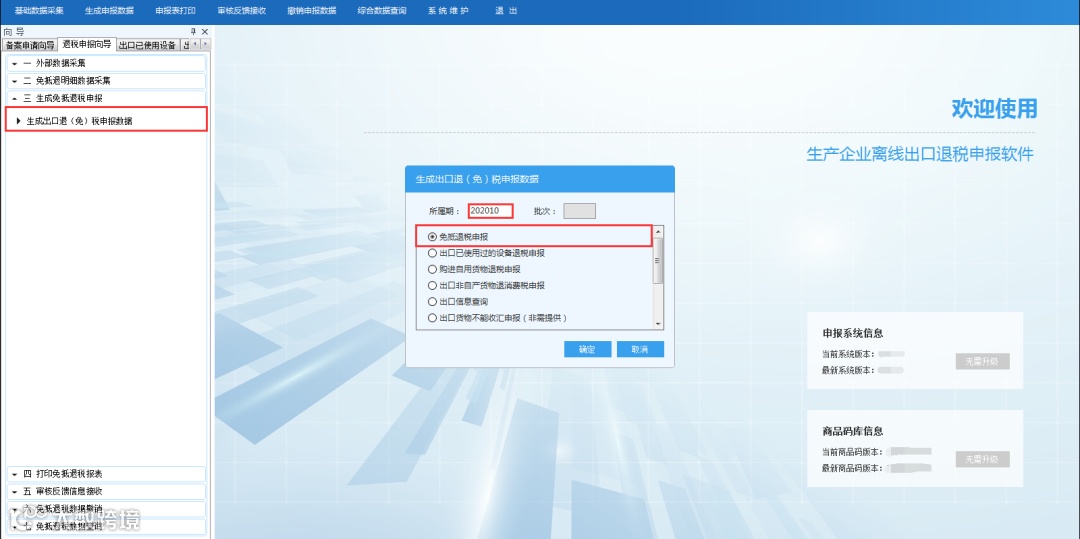The width and height of the screenshot is (1080, 539).
Task: Click the dialog list scrollbar thumb
Action: click(x=658, y=260)
